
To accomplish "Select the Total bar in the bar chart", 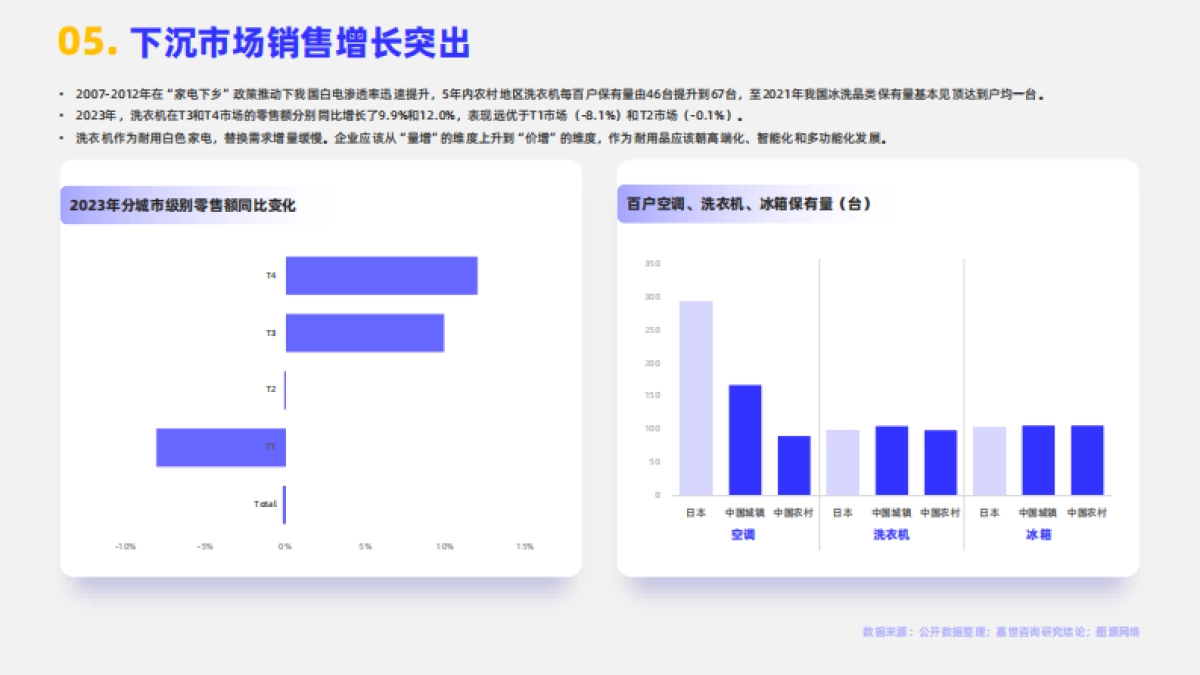I will [285, 503].
